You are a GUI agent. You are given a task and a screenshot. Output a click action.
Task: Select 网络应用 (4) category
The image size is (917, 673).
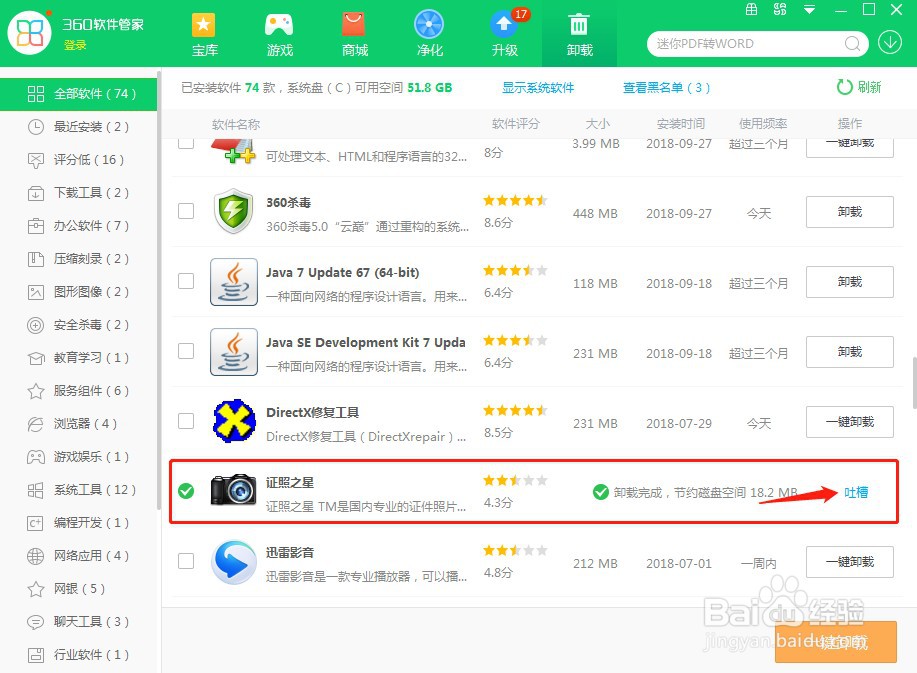[78, 555]
